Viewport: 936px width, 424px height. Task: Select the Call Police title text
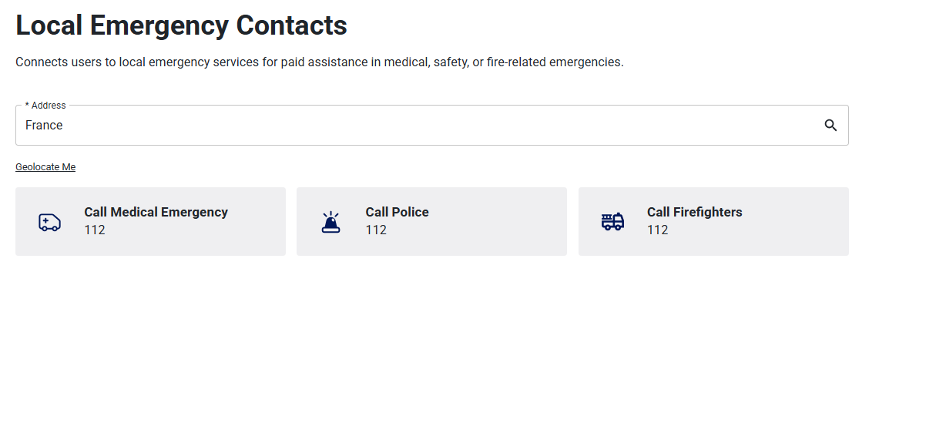pyautogui.click(x=397, y=212)
